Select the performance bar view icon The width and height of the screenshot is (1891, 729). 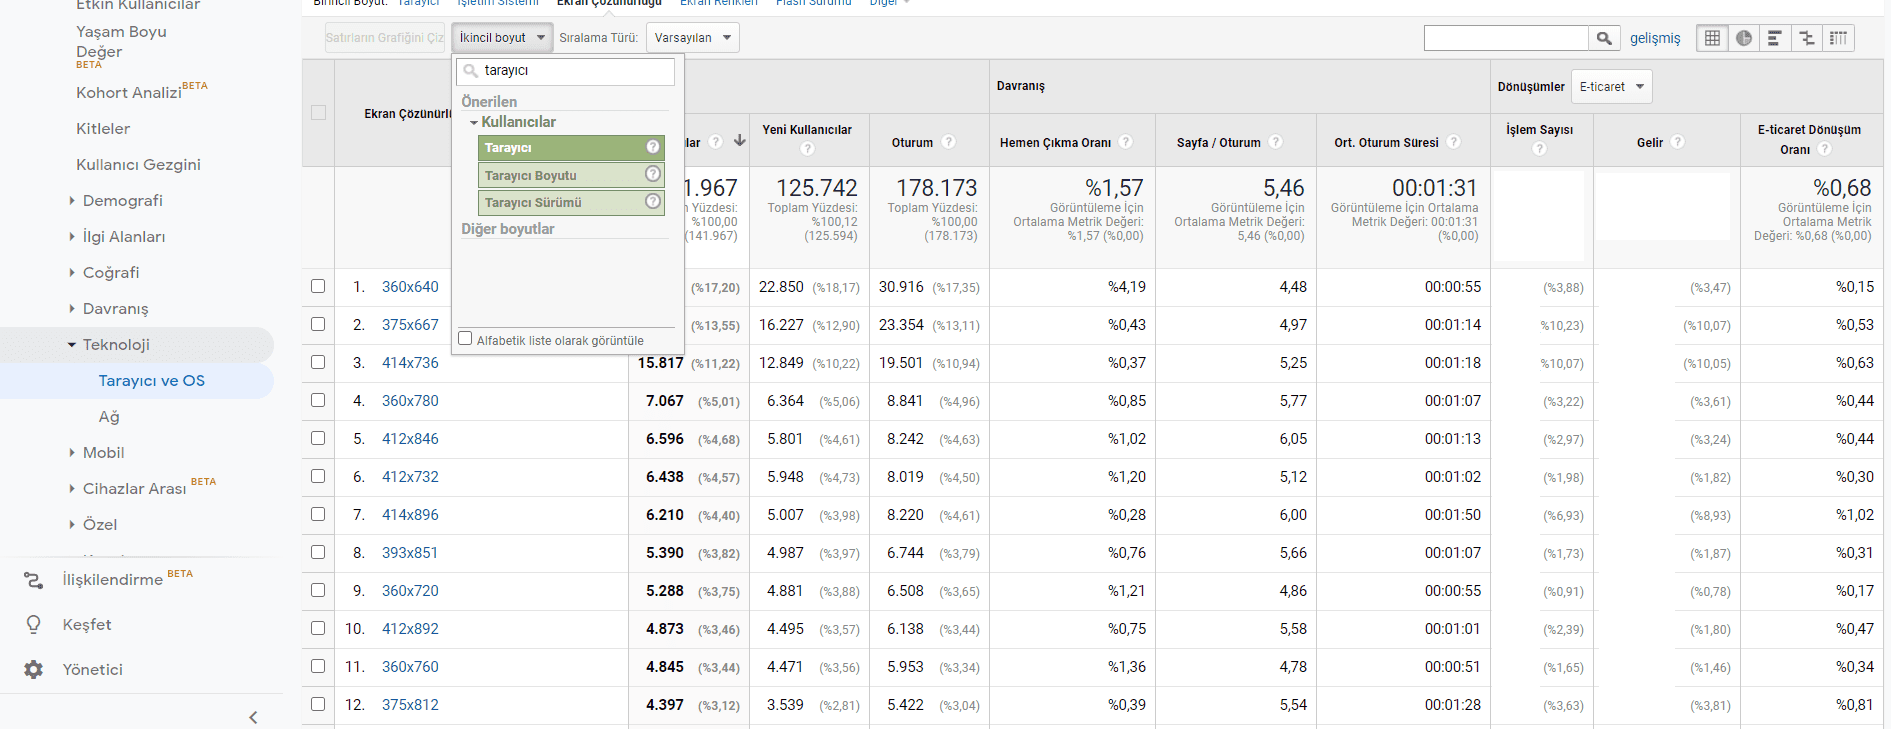click(x=1775, y=38)
